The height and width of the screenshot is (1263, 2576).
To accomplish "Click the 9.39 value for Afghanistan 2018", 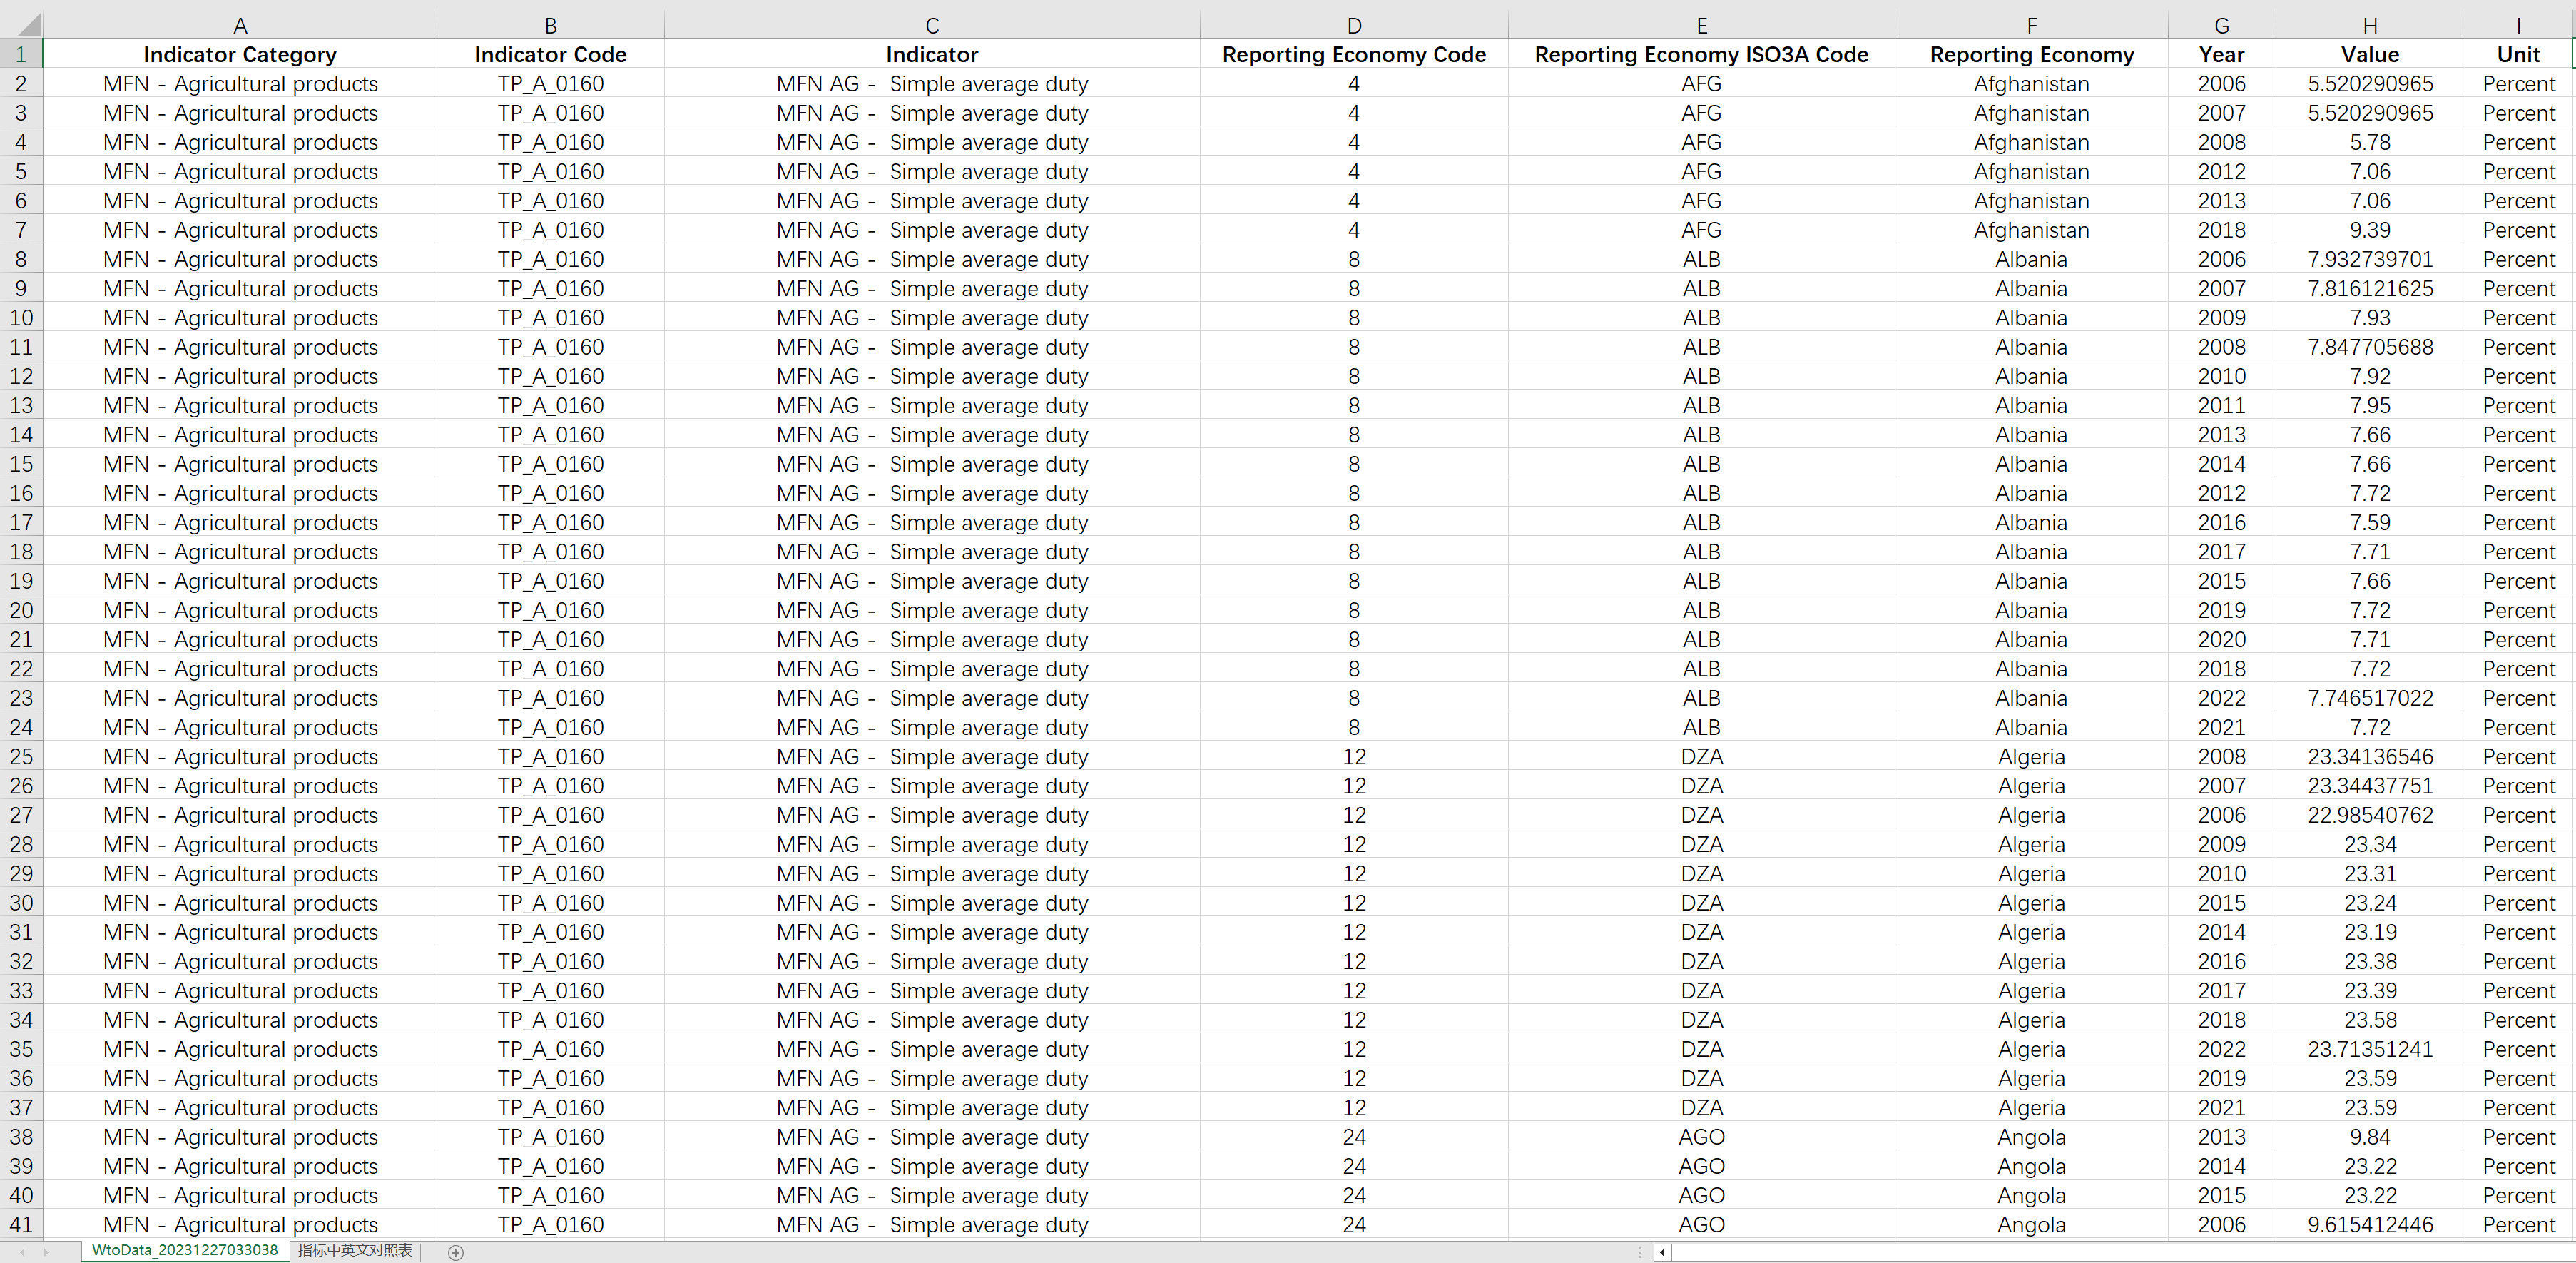I will tap(2369, 230).
